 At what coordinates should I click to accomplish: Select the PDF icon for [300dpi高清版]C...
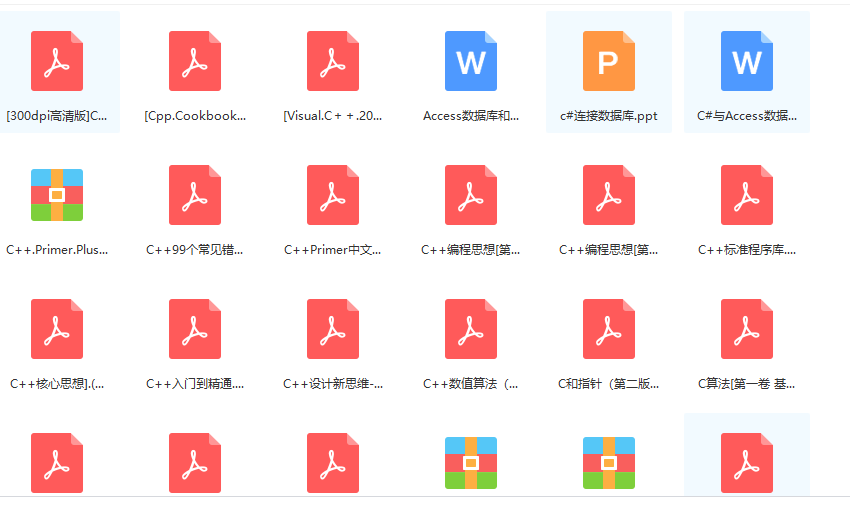tap(57, 61)
